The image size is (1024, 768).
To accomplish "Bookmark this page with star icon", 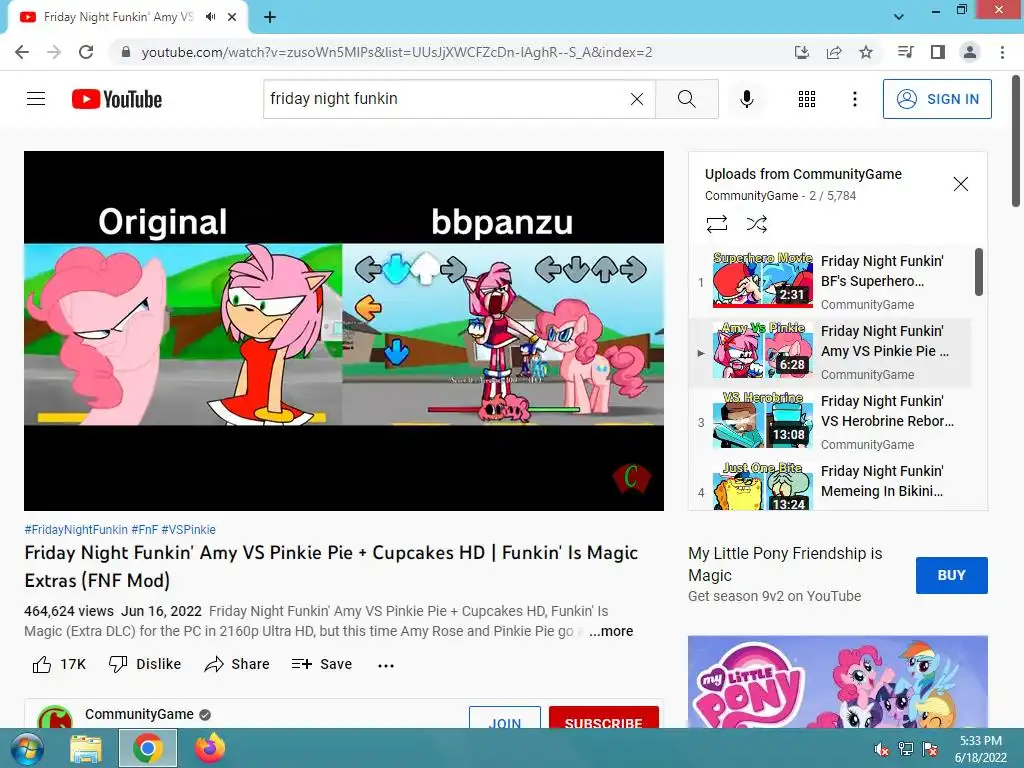I will pyautogui.click(x=866, y=52).
